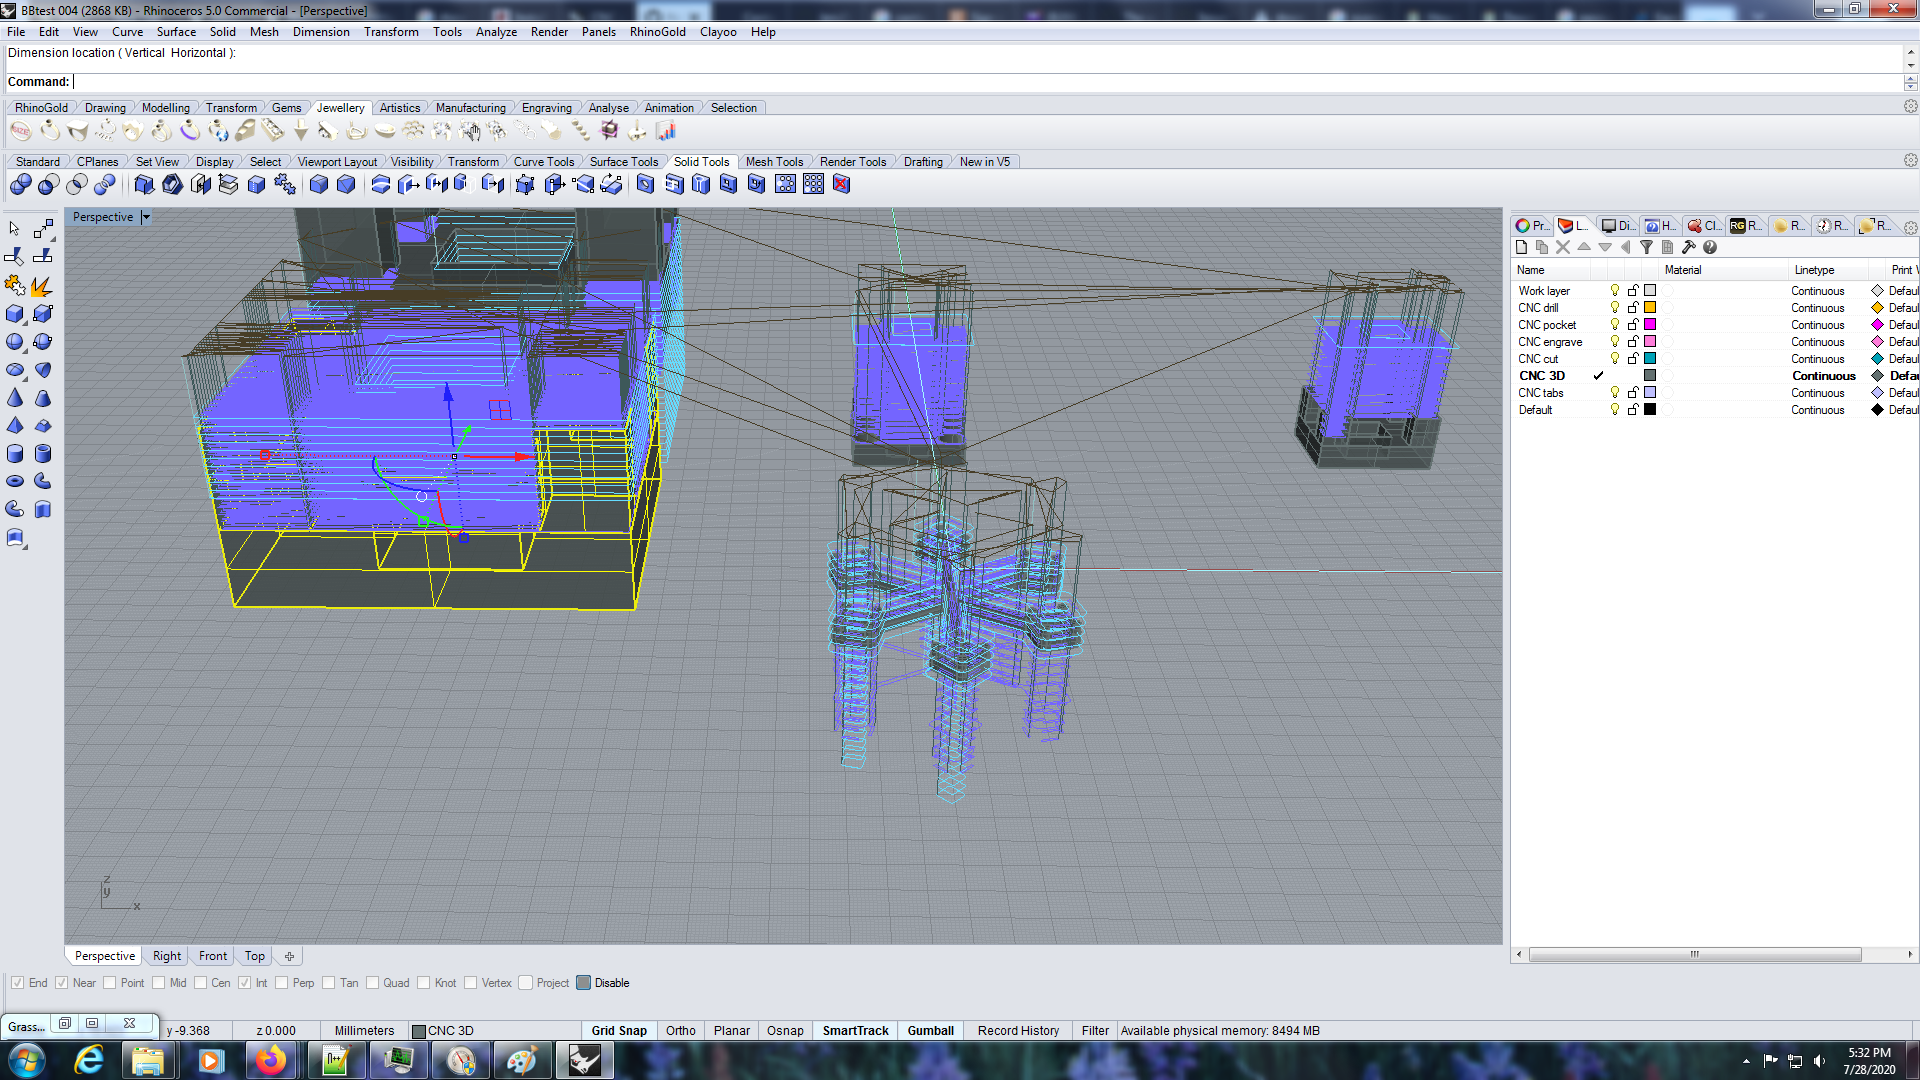Enable the Point osnap checkbox
Screen dimensions: 1920x1080
(110, 983)
